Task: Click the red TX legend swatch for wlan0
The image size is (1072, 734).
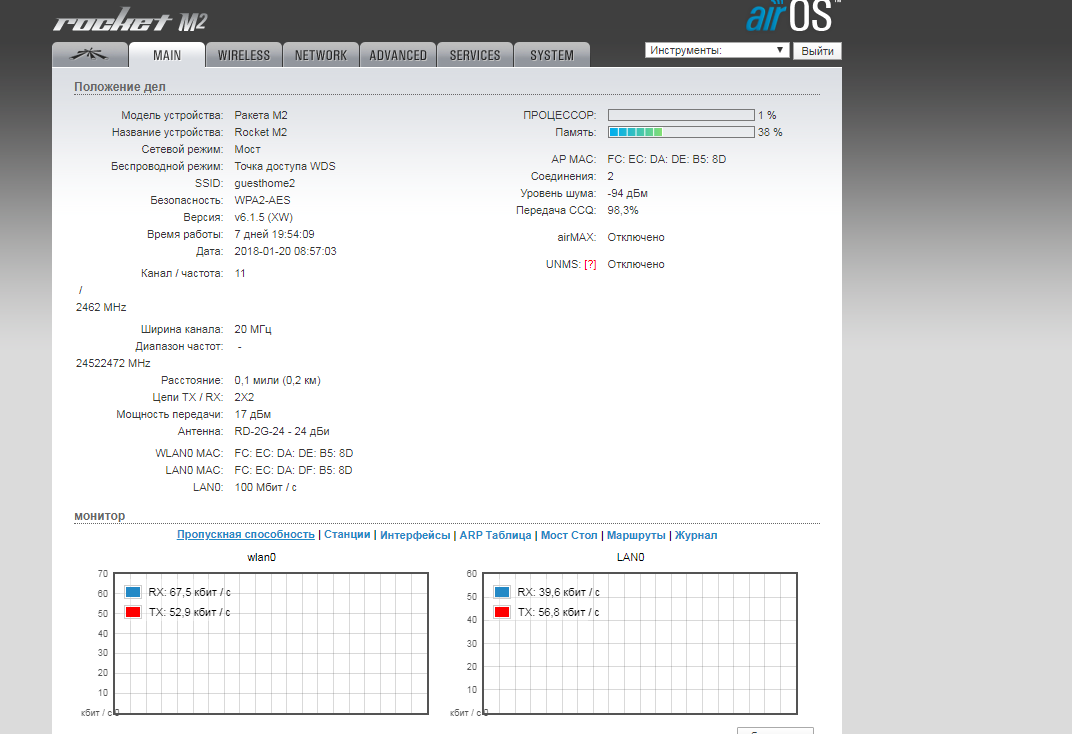Action: (x=133, y=612)
